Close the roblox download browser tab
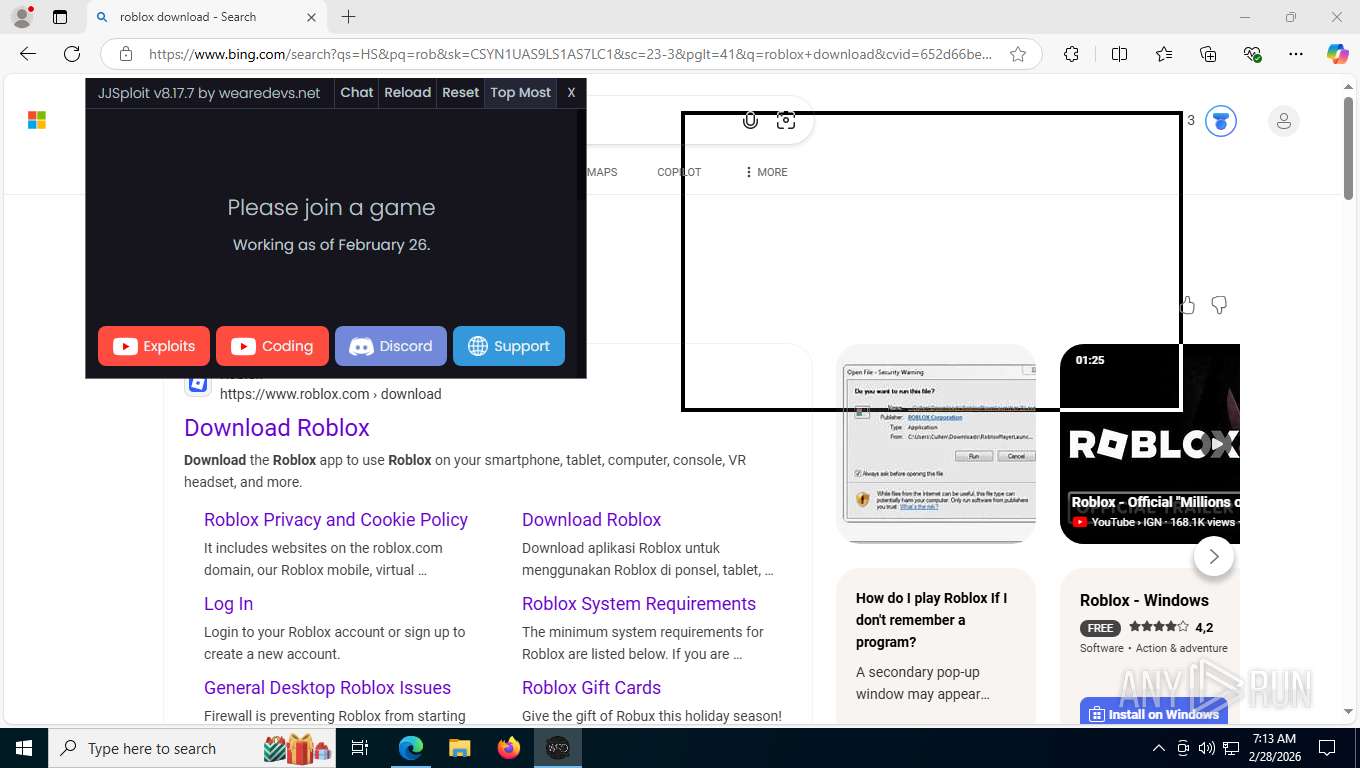1360x768 pixels. coord(311,17)
